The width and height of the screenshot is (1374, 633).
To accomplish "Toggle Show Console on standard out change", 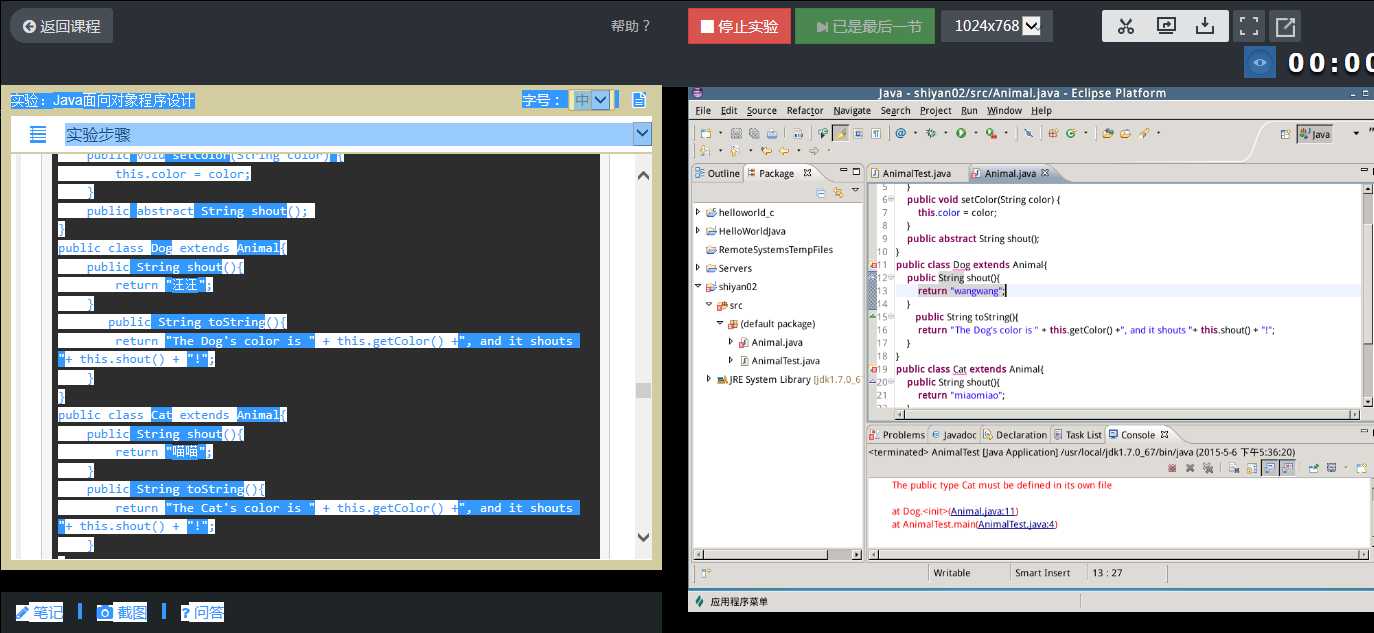I will [x=1269, y=468].
